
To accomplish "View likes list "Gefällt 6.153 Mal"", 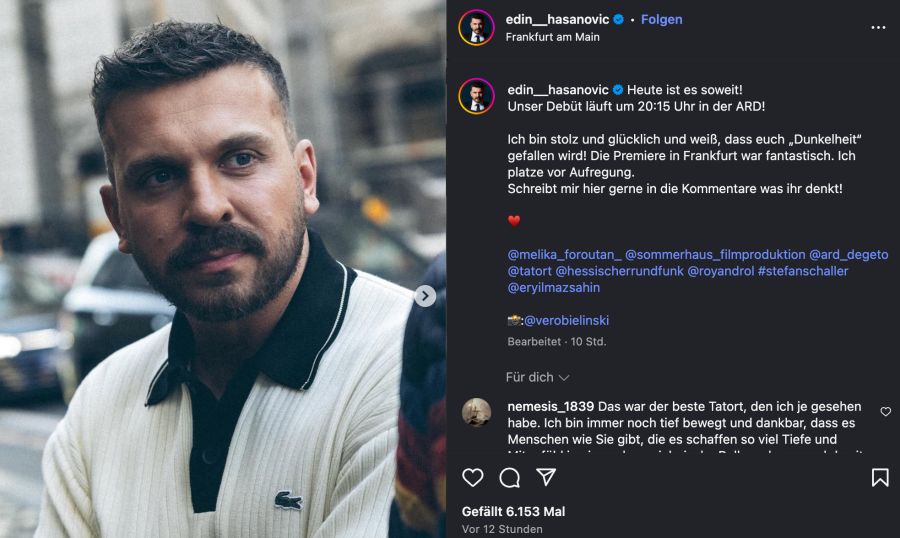I will pos(513,511).
